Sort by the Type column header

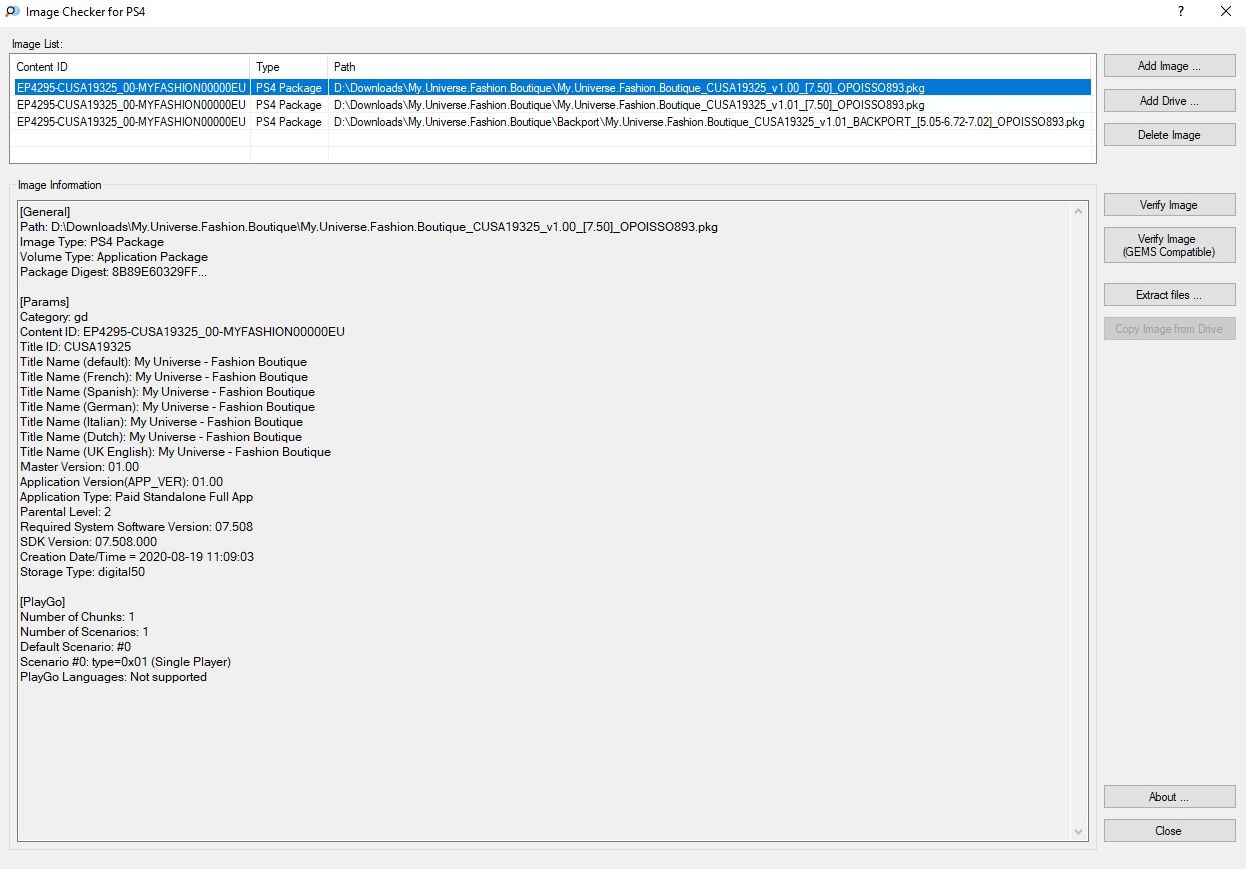click(x=289, y=67)
